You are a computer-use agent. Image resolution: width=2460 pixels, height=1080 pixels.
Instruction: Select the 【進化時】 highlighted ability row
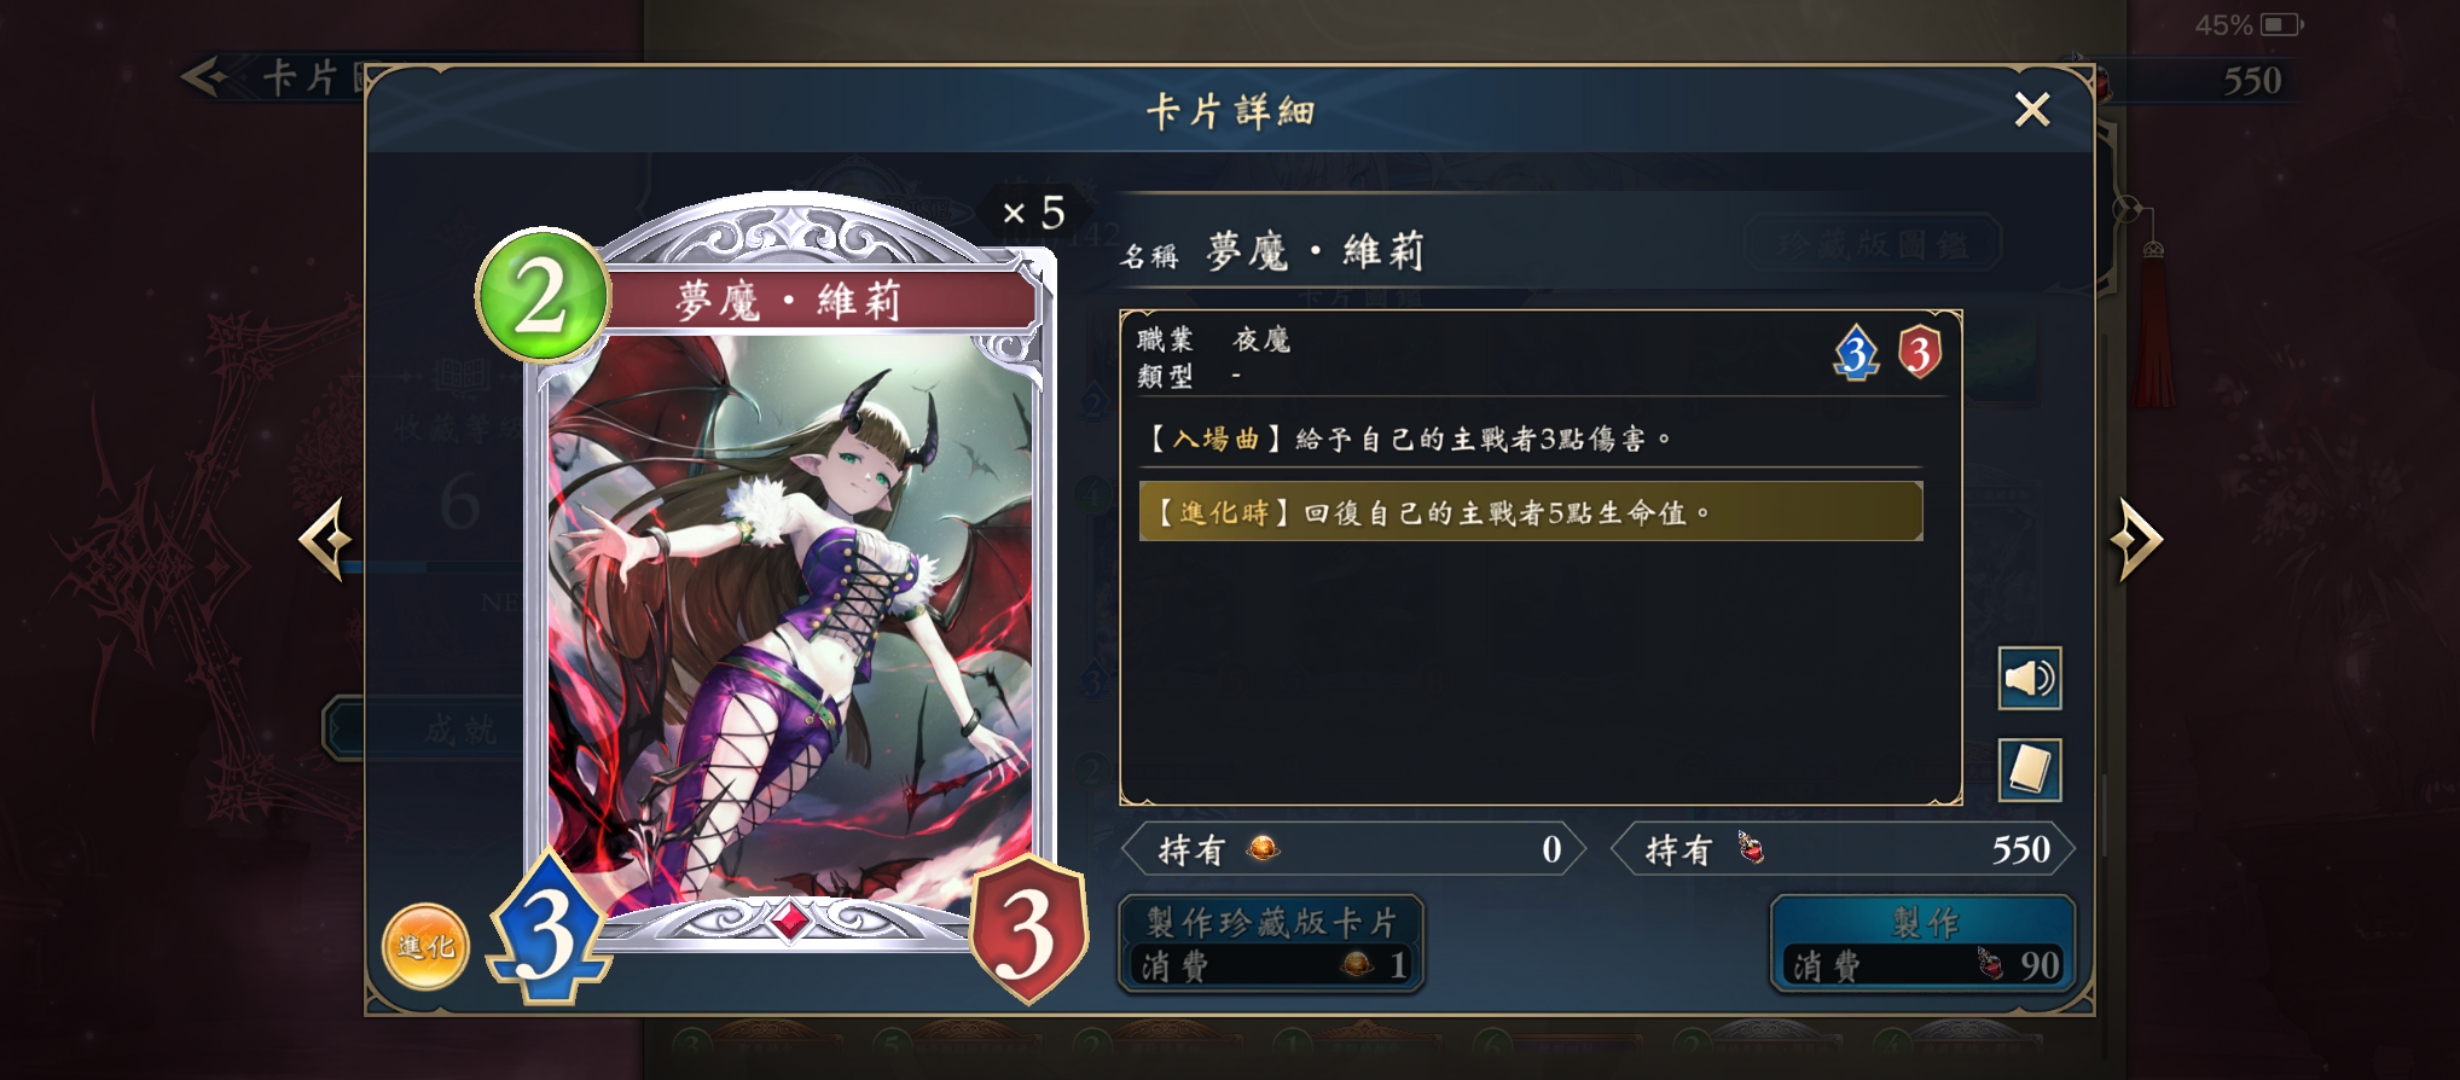pos(1530,512)
